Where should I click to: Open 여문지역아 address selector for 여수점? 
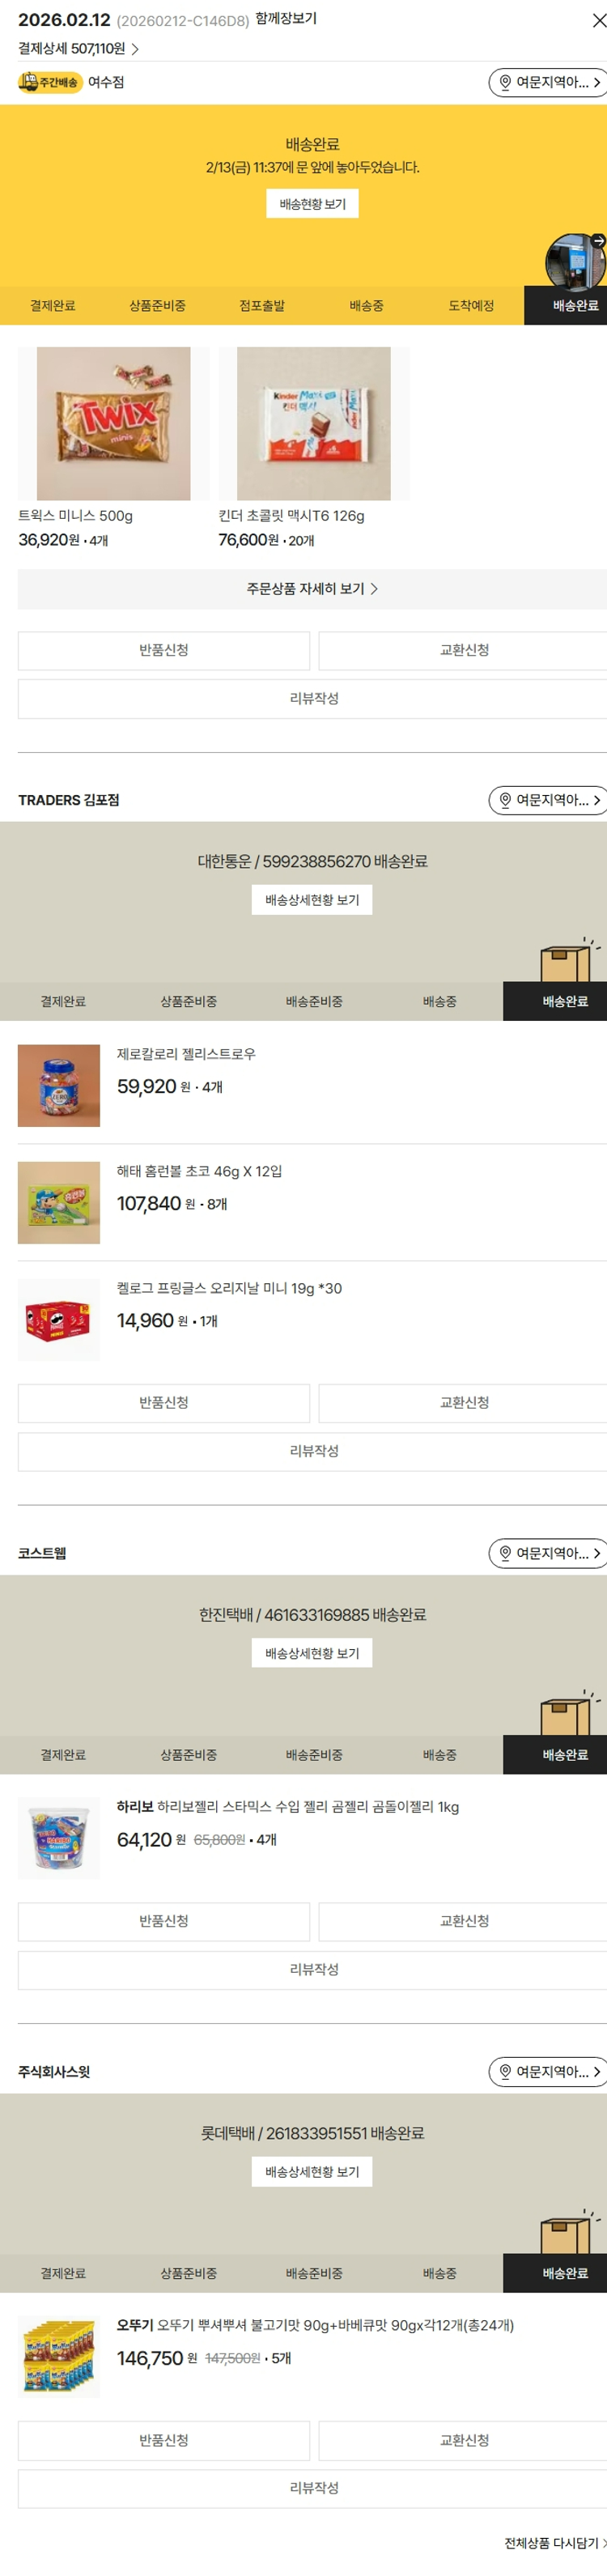[x=547, y=83]
